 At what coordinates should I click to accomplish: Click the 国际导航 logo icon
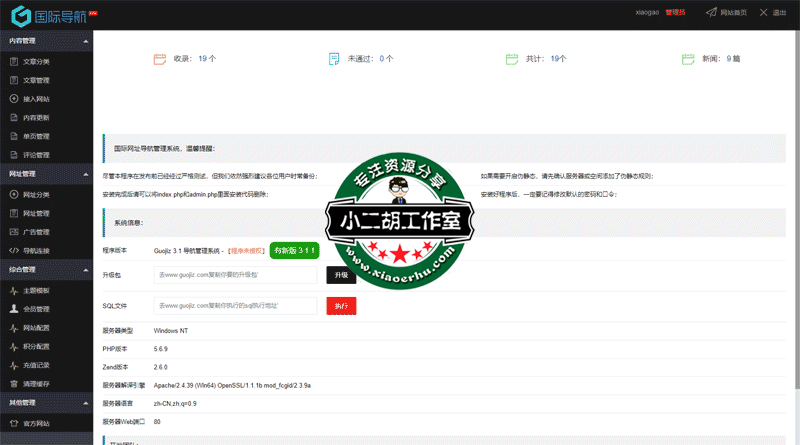(18, 15)
